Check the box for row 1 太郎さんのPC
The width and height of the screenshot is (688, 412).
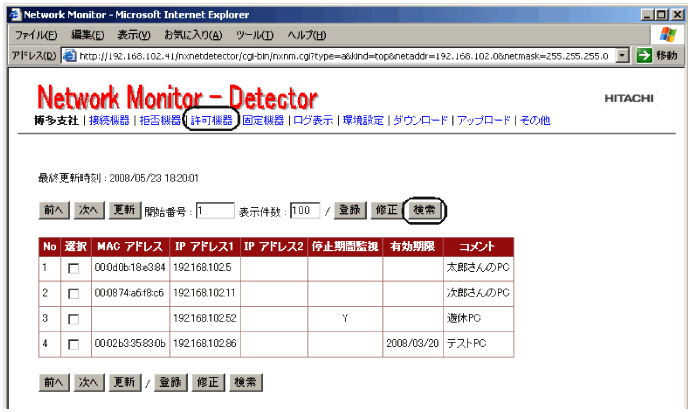pyautogui.click(x=74, y=268)
